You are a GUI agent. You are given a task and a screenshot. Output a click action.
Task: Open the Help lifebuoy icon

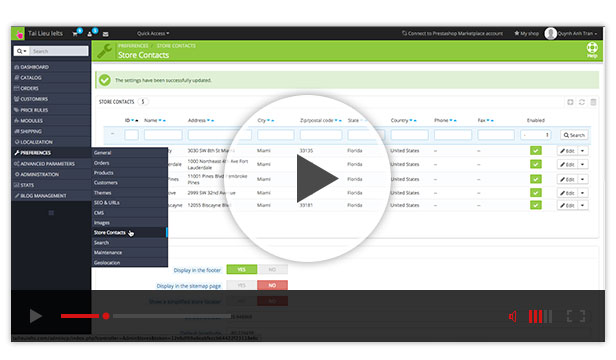coord(592,50)
